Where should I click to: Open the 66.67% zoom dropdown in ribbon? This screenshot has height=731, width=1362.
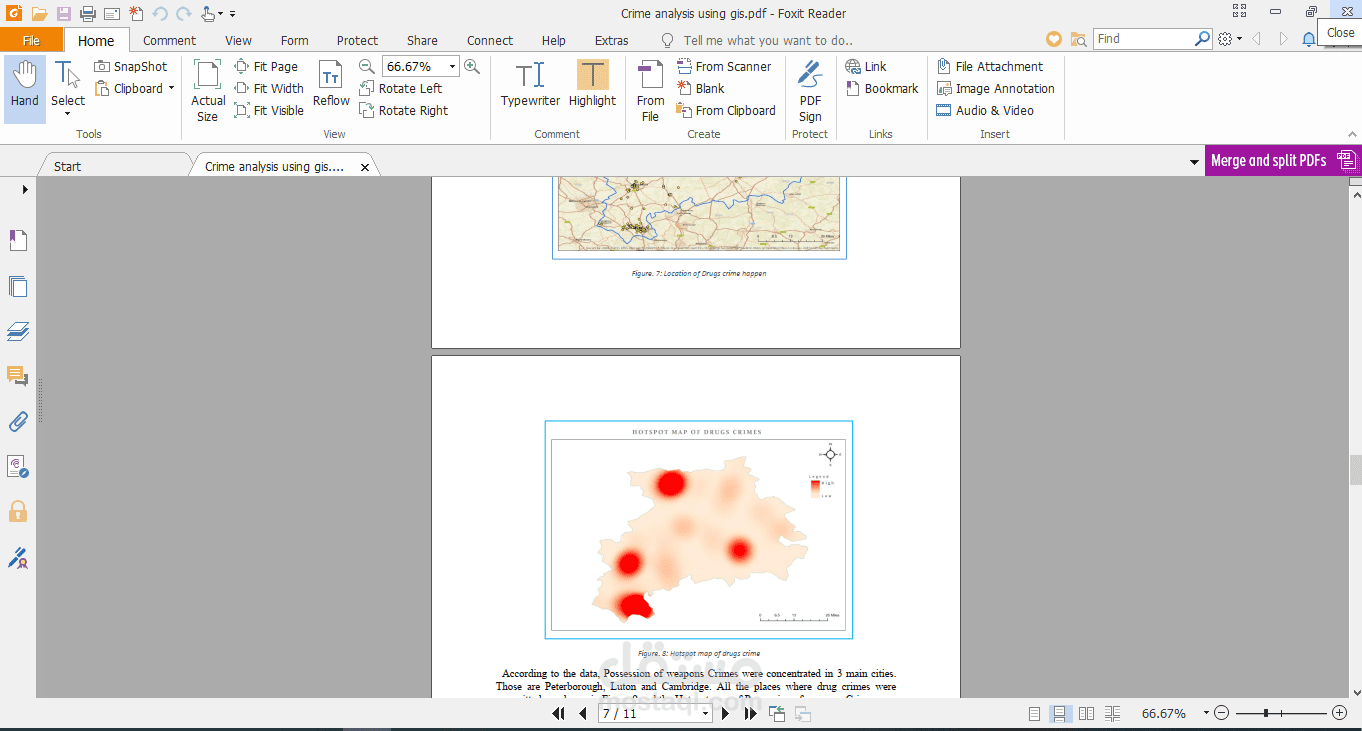pyautogui.click(x=452, y=67)
